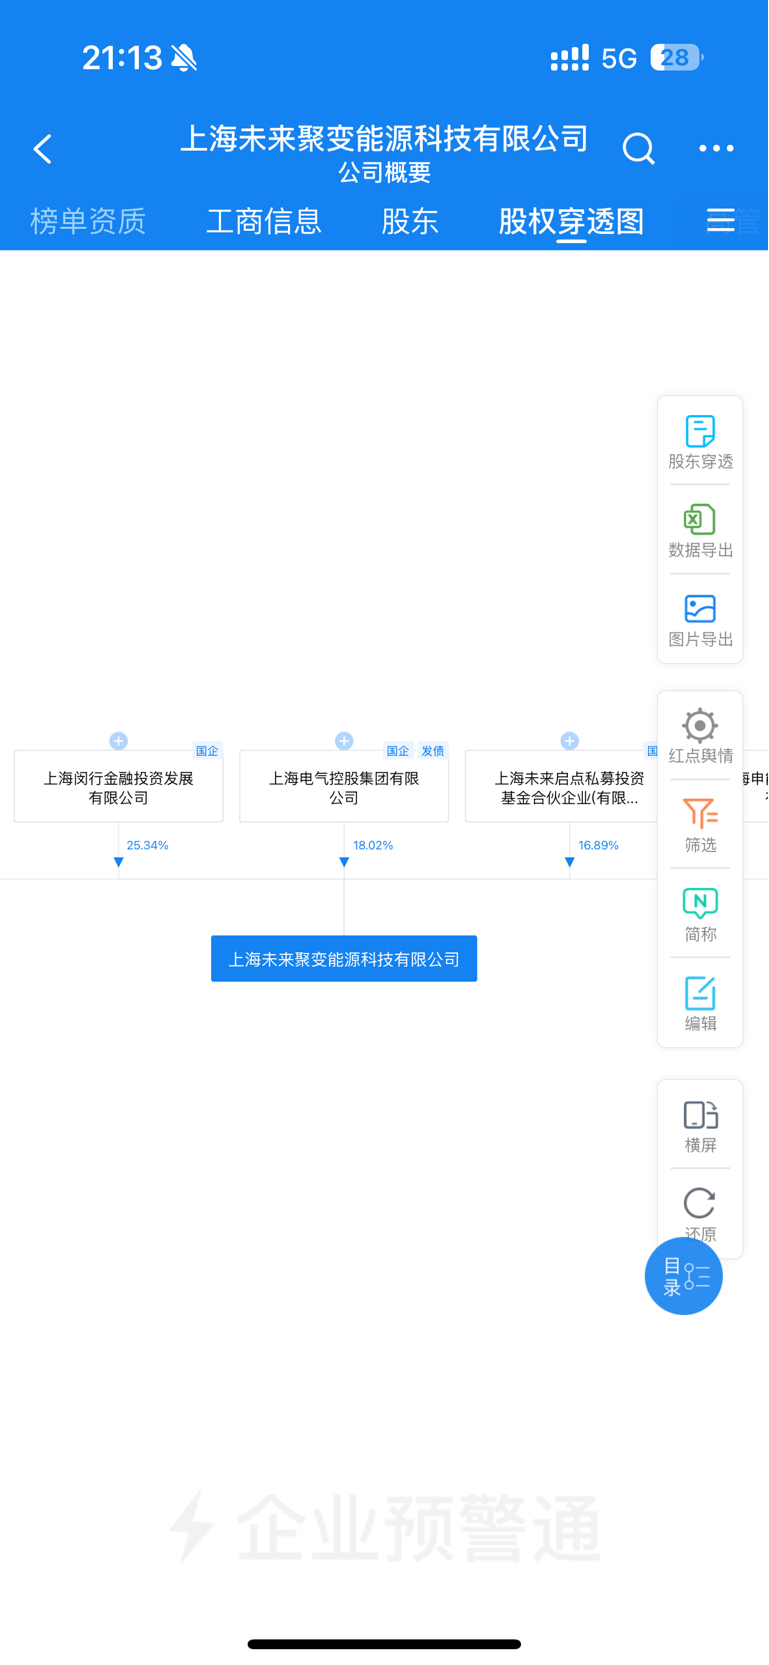Select the blue 上海未来聚变能源科技有限公司 root node
769x1665 pixels.
point(344,959)
